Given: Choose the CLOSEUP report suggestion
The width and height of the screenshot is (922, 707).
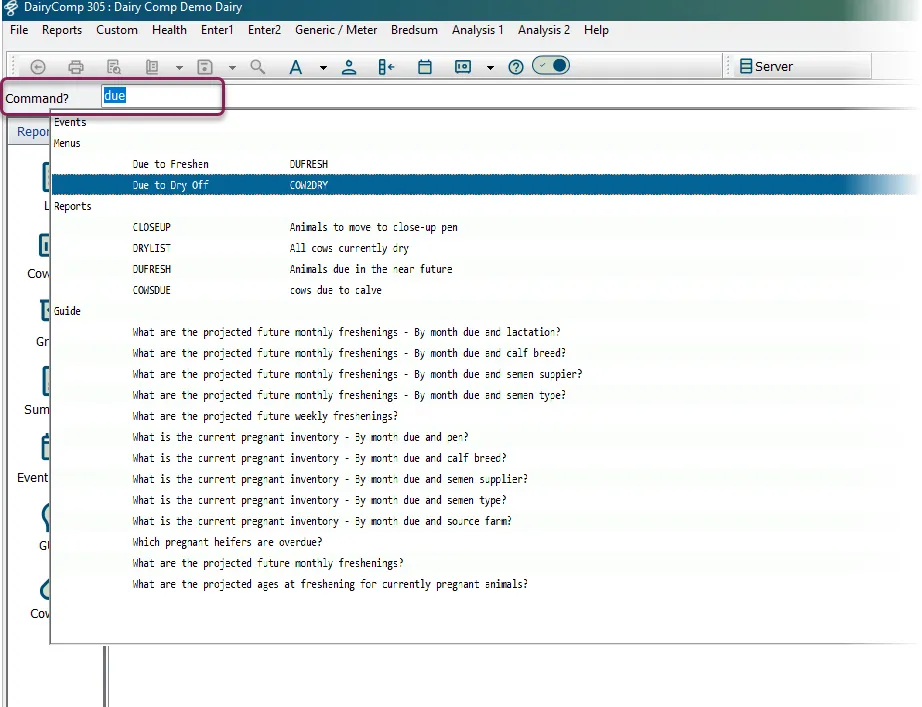Looking at the screenshot, I should pos(484,227).
